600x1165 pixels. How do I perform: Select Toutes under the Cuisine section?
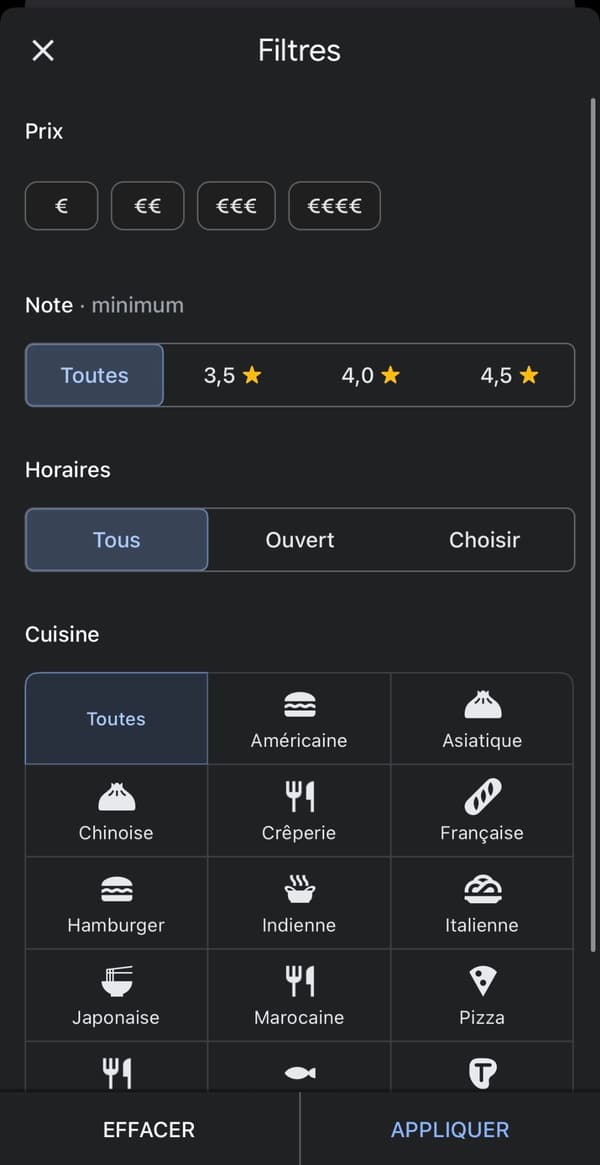click(116, 718)
